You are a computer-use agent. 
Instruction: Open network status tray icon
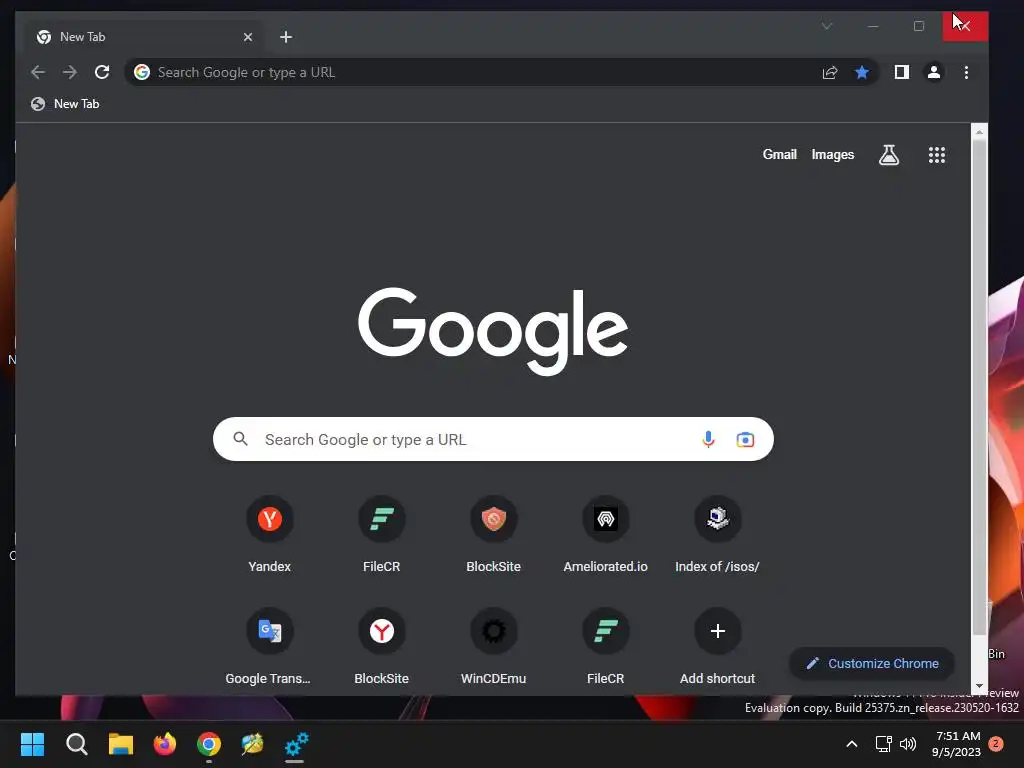pyautogui.click(x=884, y=744)
